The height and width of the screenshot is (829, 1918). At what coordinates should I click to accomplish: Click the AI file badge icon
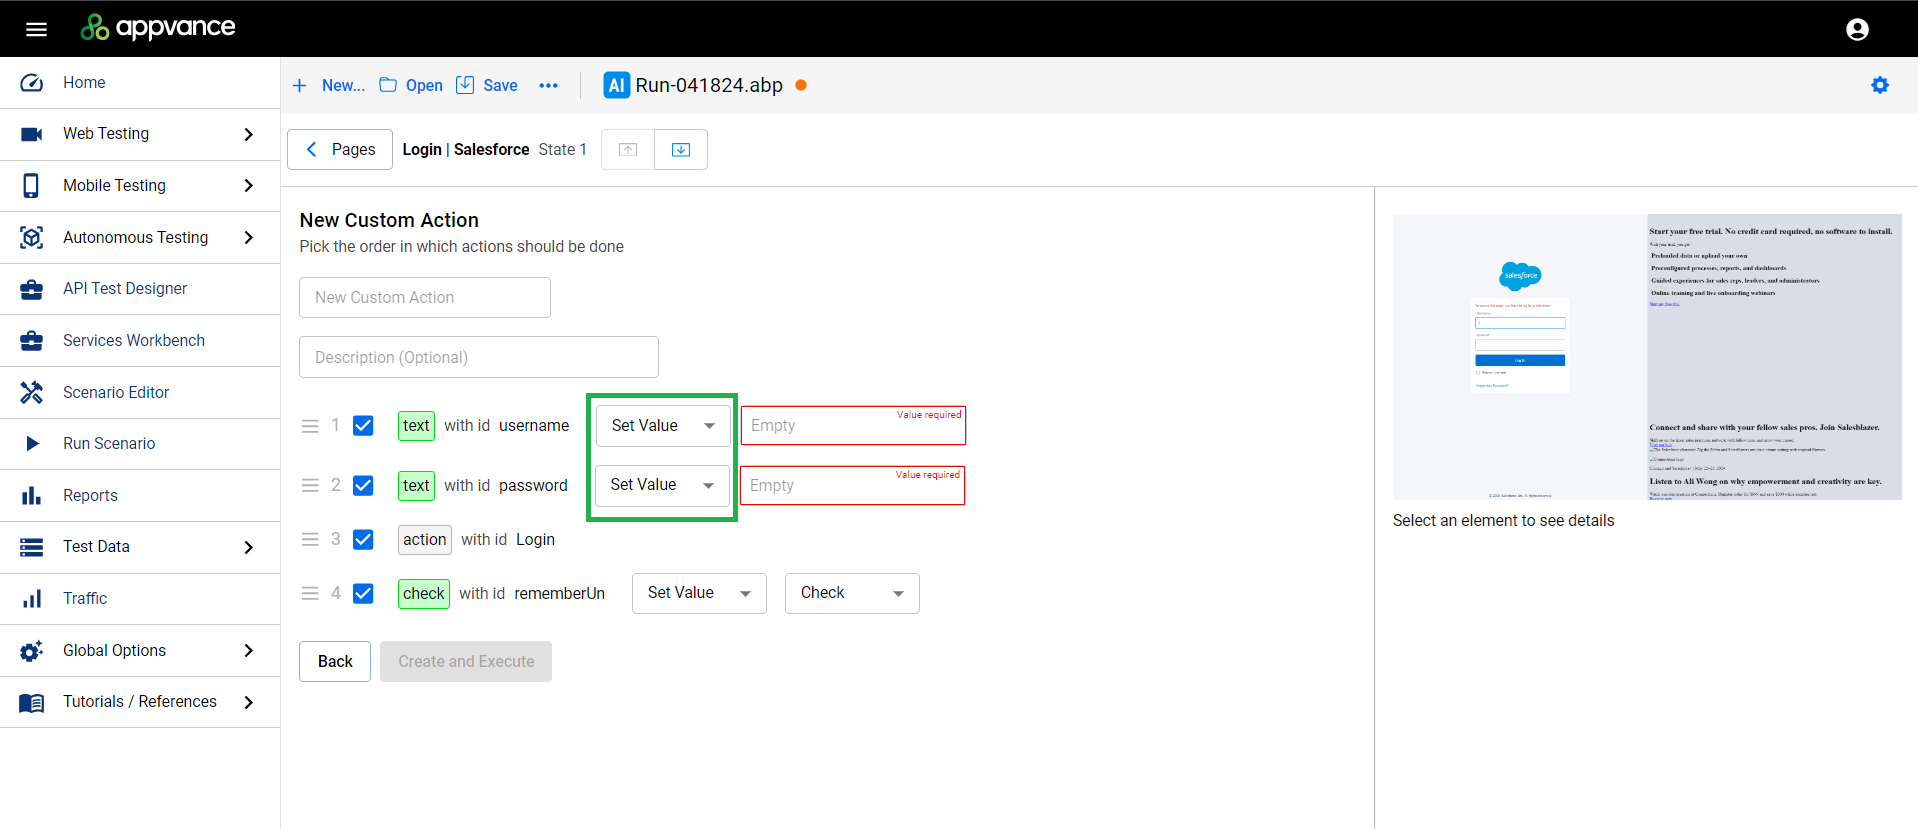[617, 85]
